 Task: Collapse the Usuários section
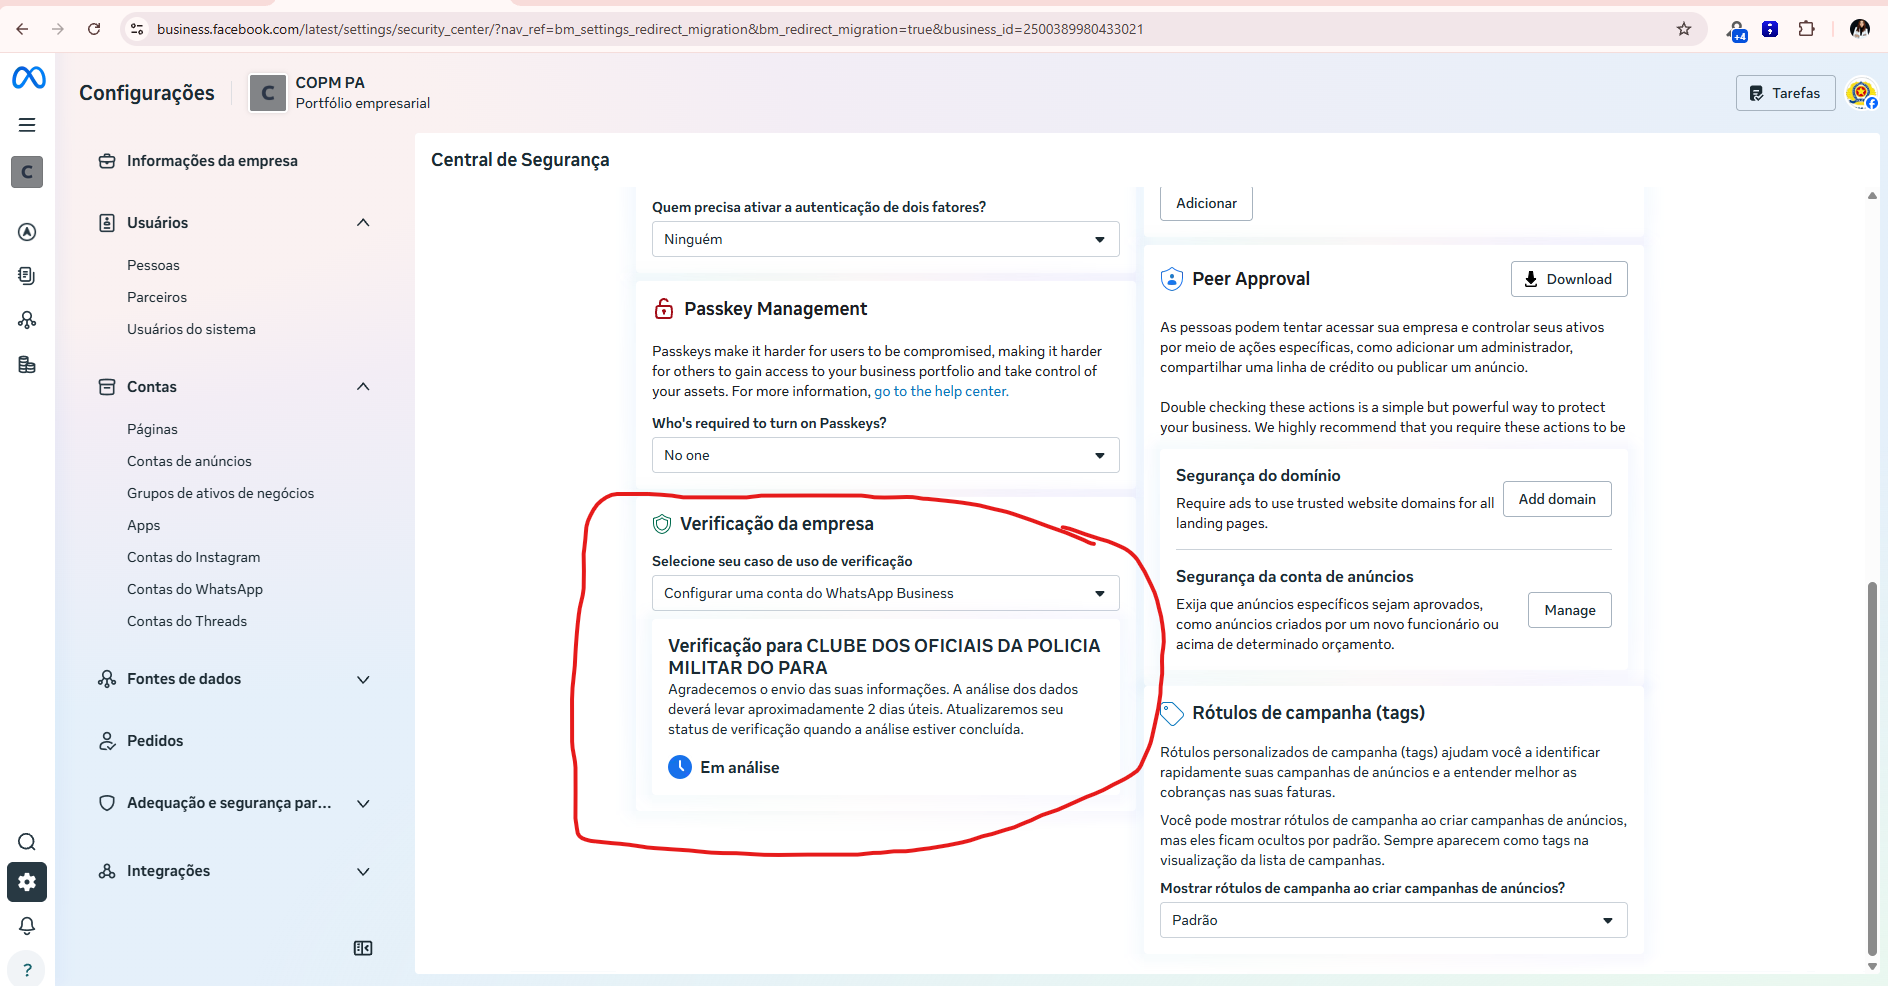(363, 222)
